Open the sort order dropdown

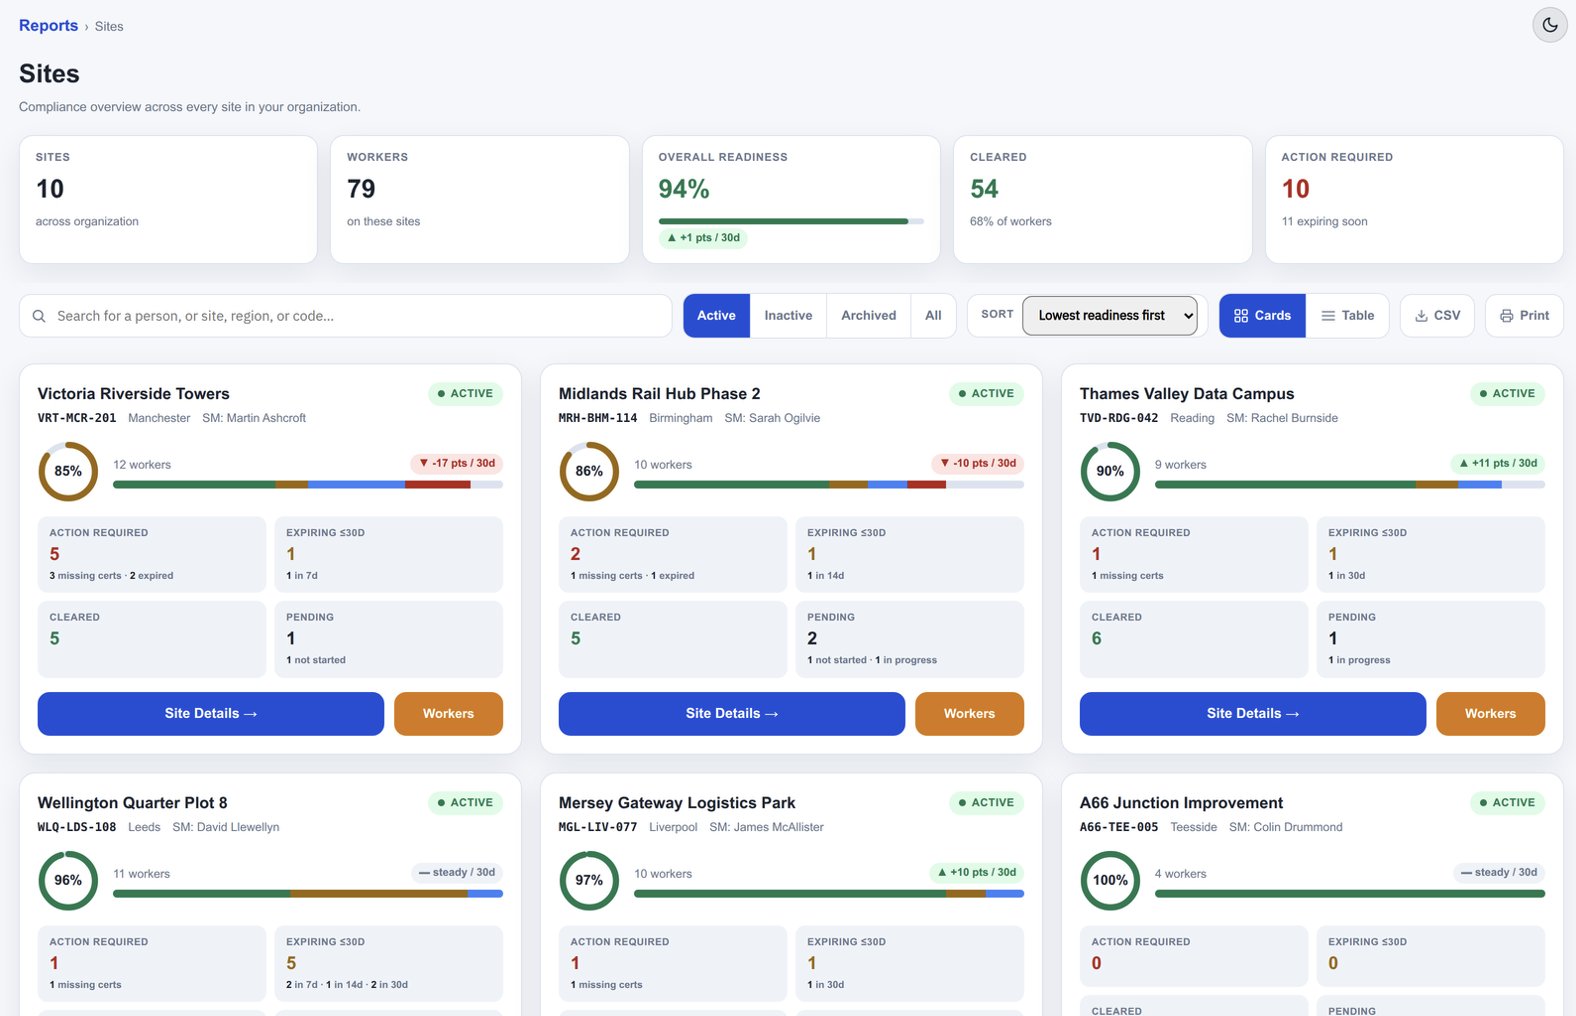pos(1109,316)
